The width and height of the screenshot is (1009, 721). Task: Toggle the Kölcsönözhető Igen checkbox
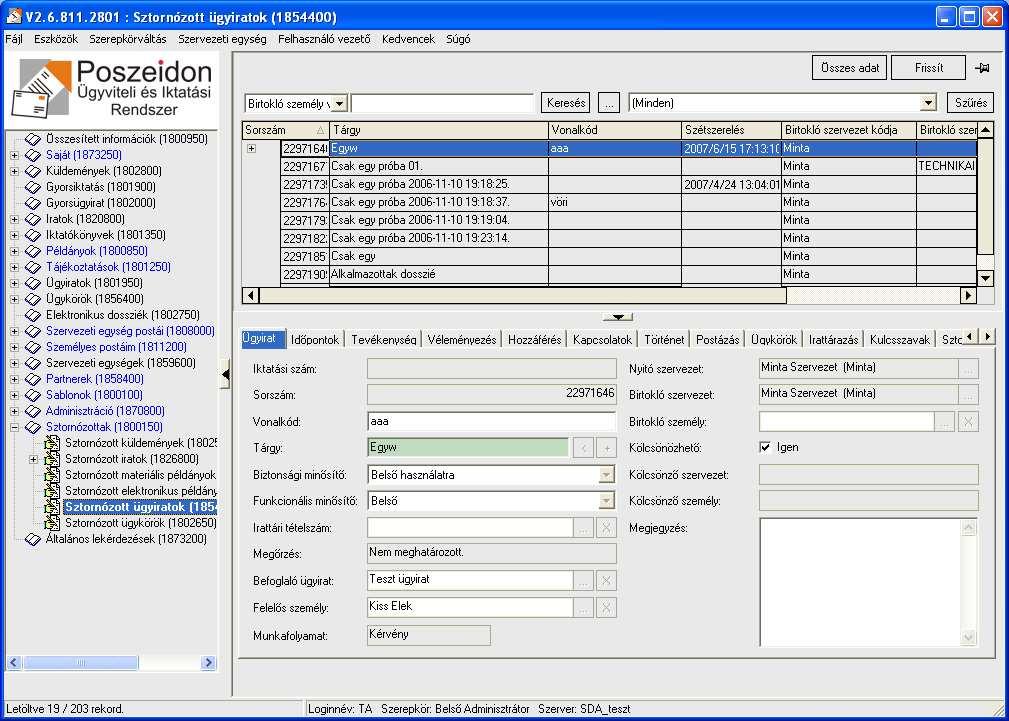click(x=765, y=447)
